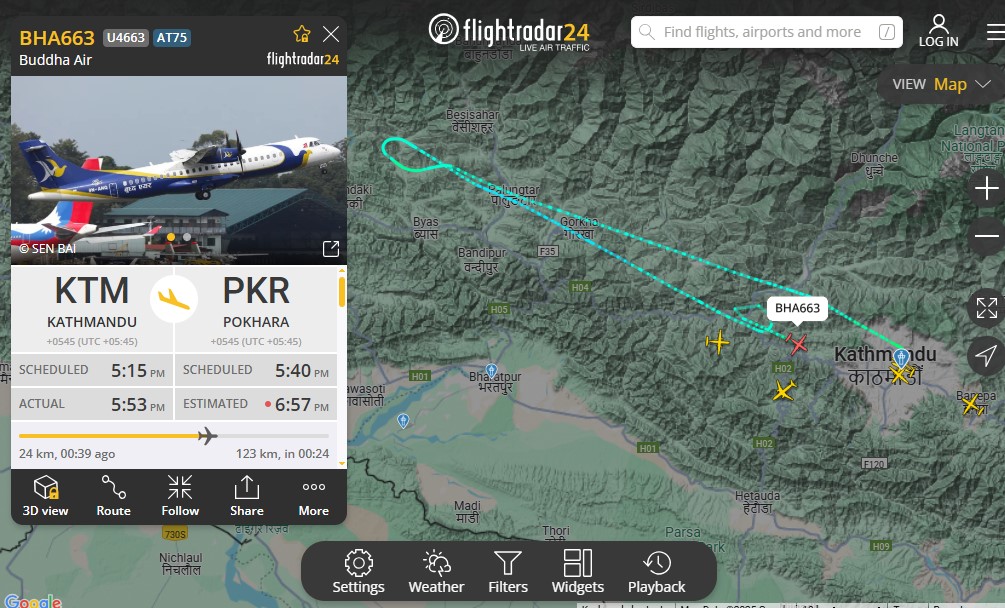The height and width of the screenshot is (608, 1005).
Task: Open aircraft photo in external link
Action: point(331,249)
